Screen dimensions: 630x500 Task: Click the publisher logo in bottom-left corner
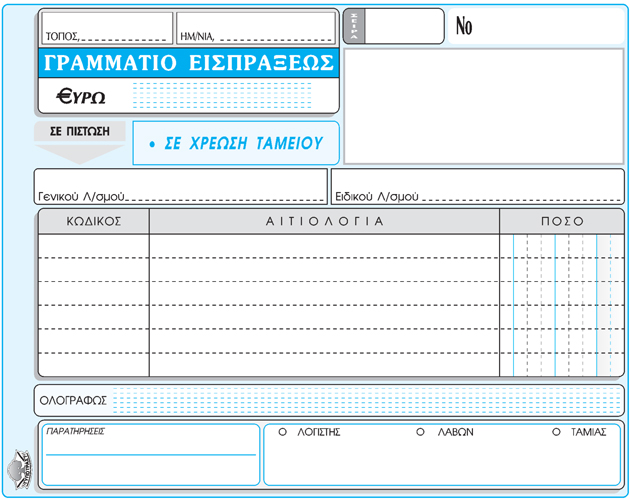20,466
